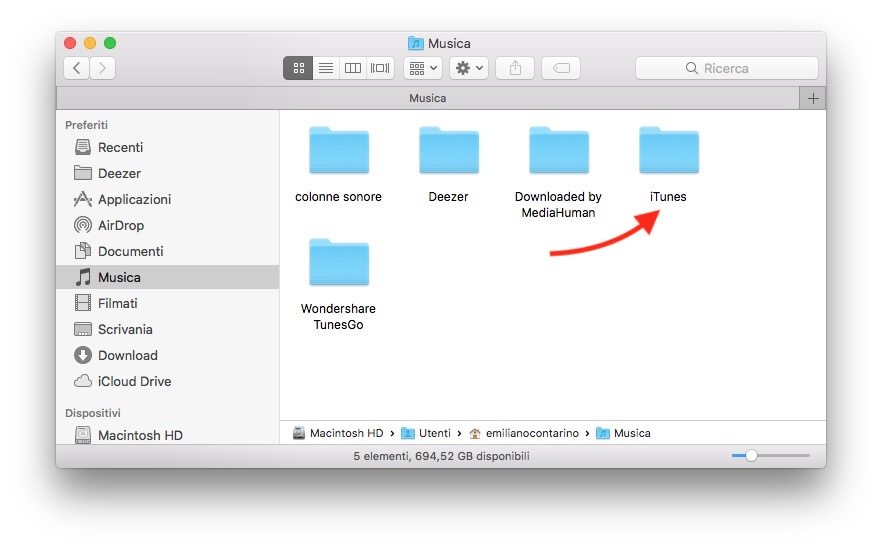
Task: Click emilianocontarino in the path bar
Action: [x=524, y=433]
